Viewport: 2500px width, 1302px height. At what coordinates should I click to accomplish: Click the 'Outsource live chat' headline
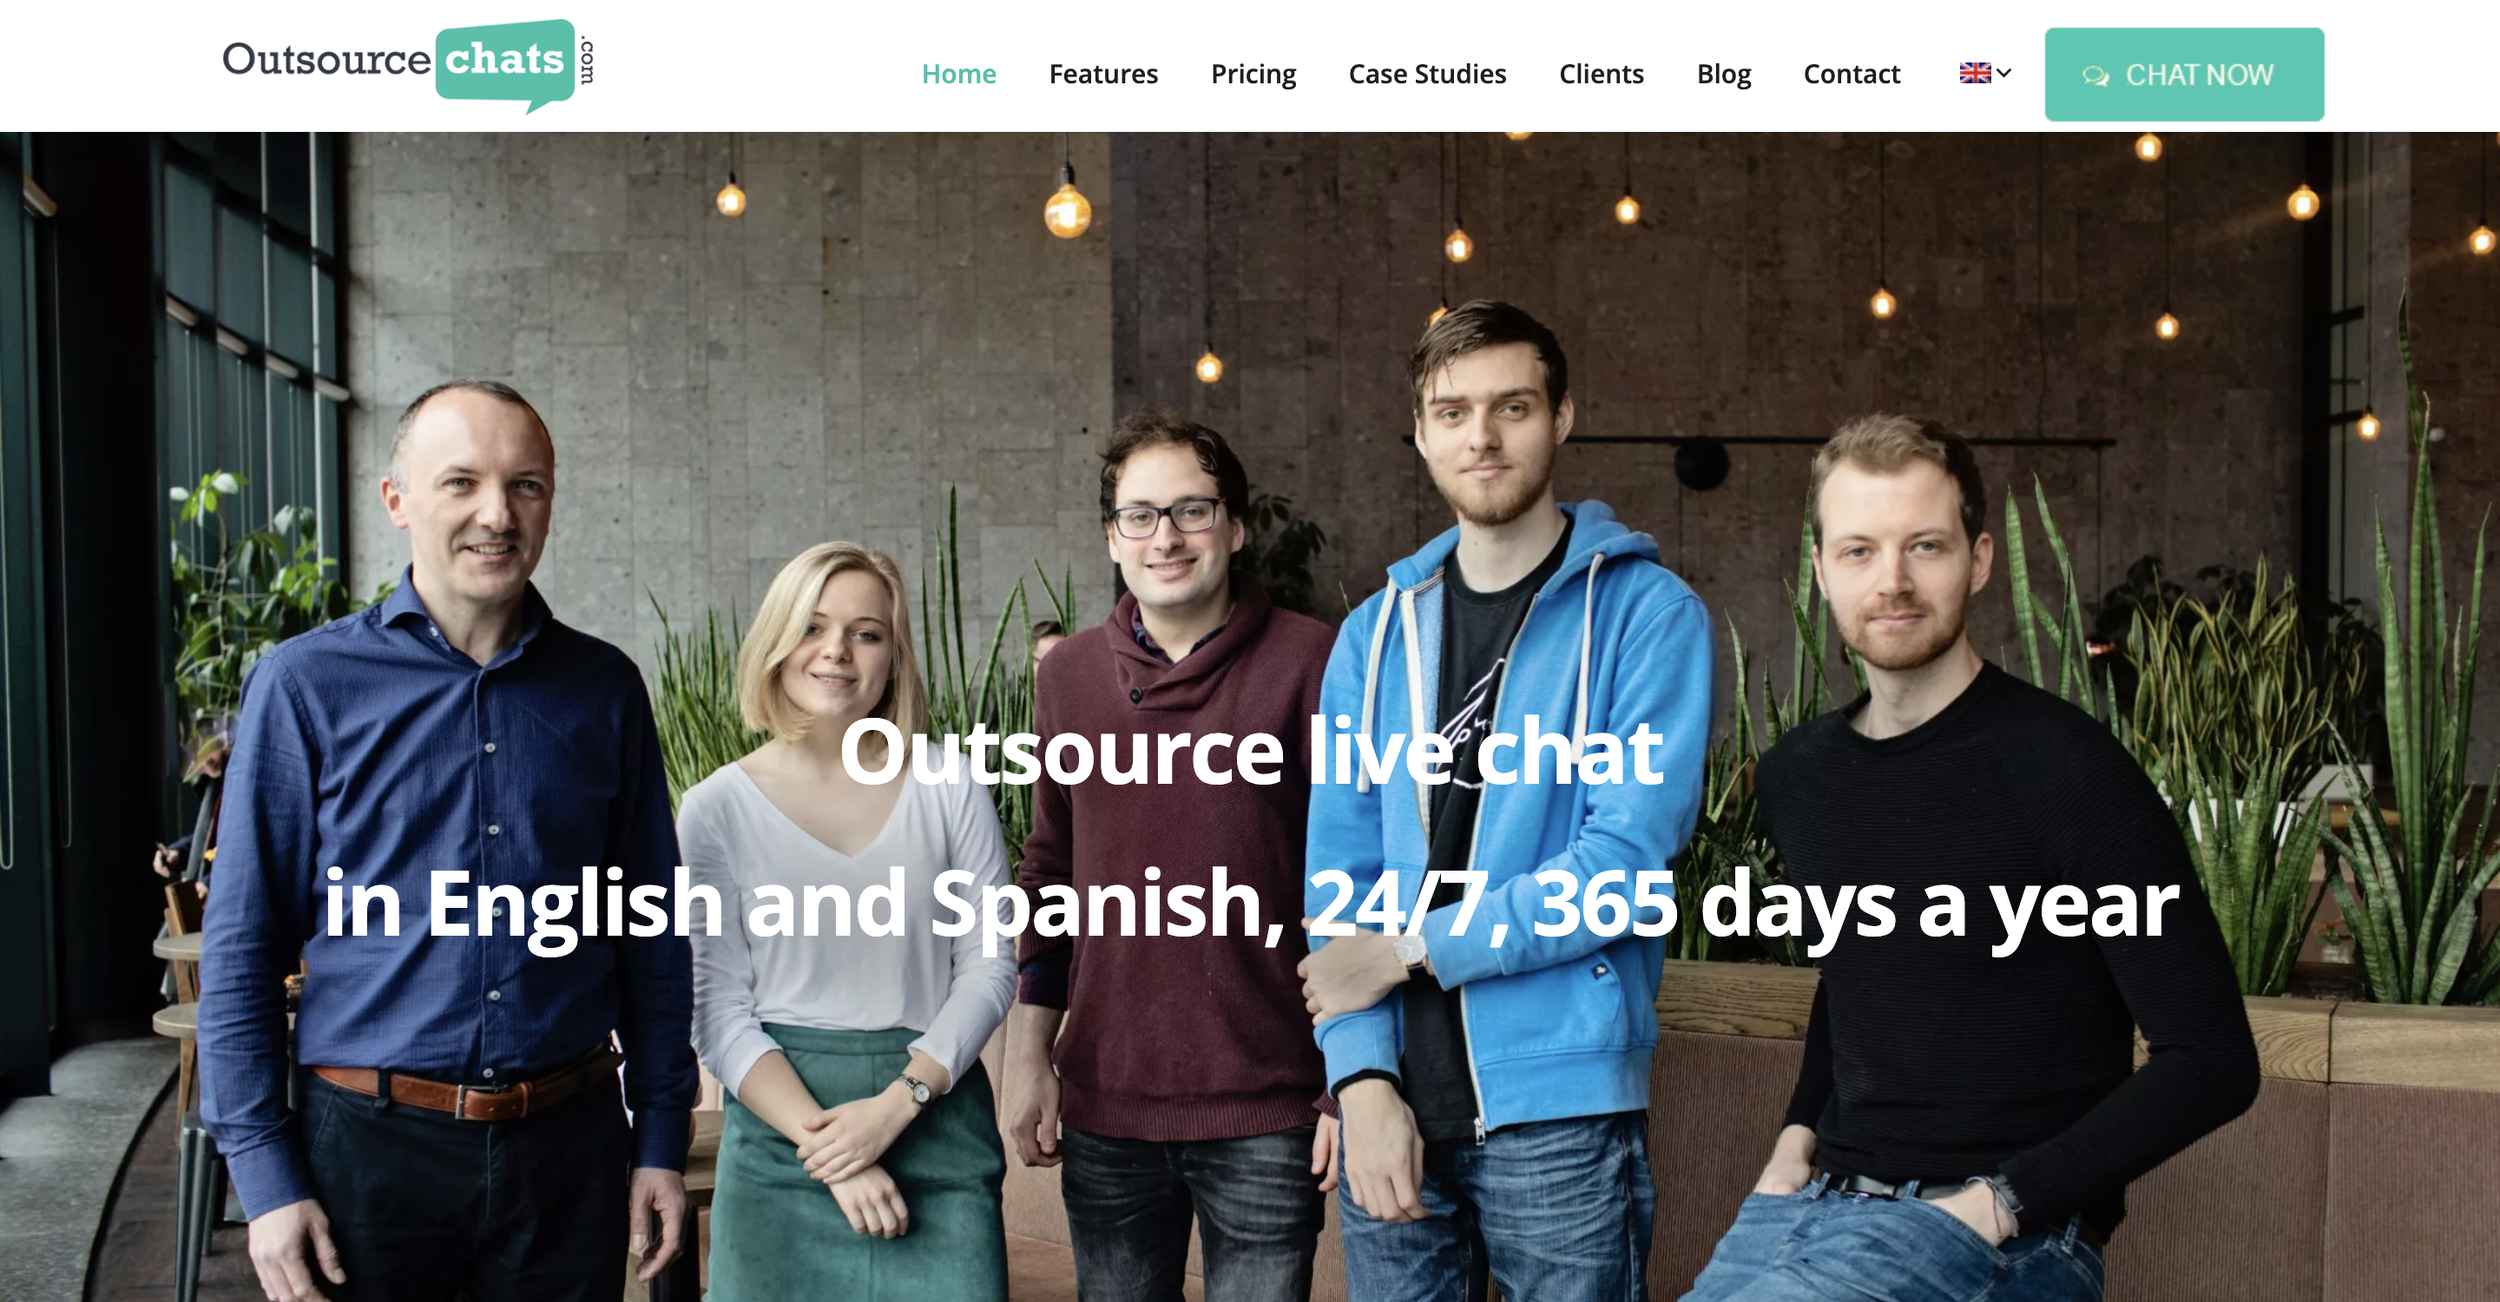tap(1251, 752)
